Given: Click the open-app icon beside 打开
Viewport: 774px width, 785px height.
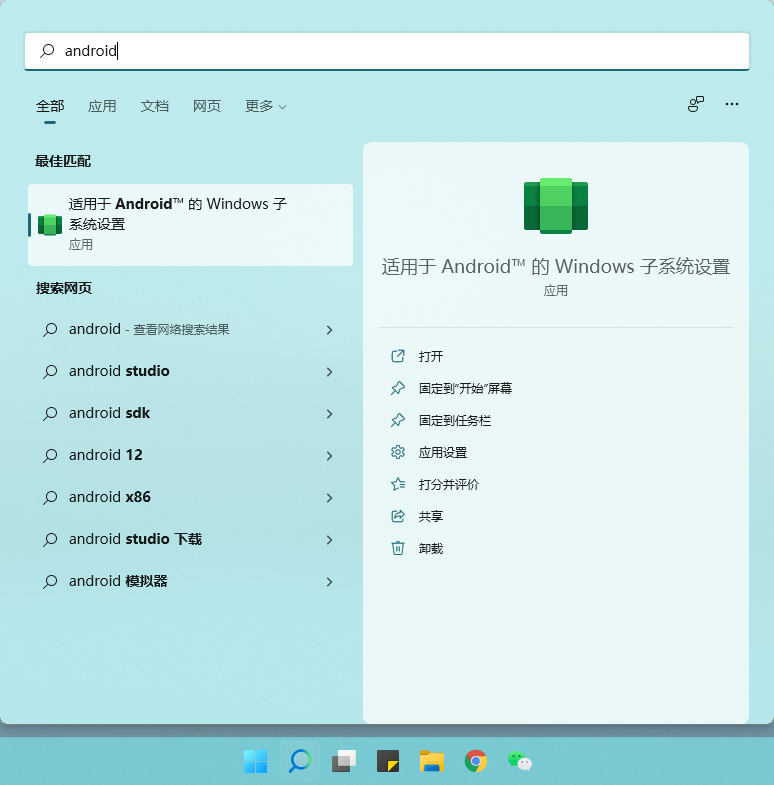Looking at the screenshot, I should coord(398,356).
